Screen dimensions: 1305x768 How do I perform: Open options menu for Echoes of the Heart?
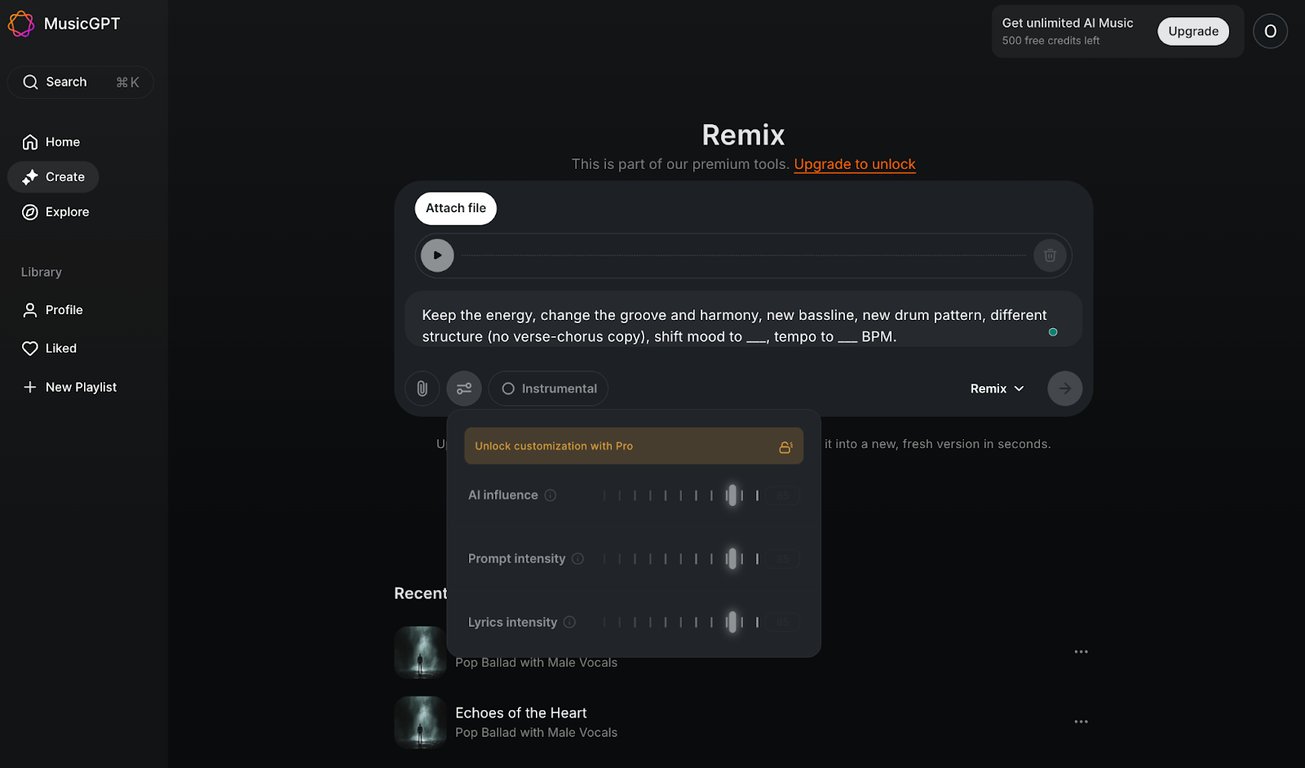coord(1081,721)
